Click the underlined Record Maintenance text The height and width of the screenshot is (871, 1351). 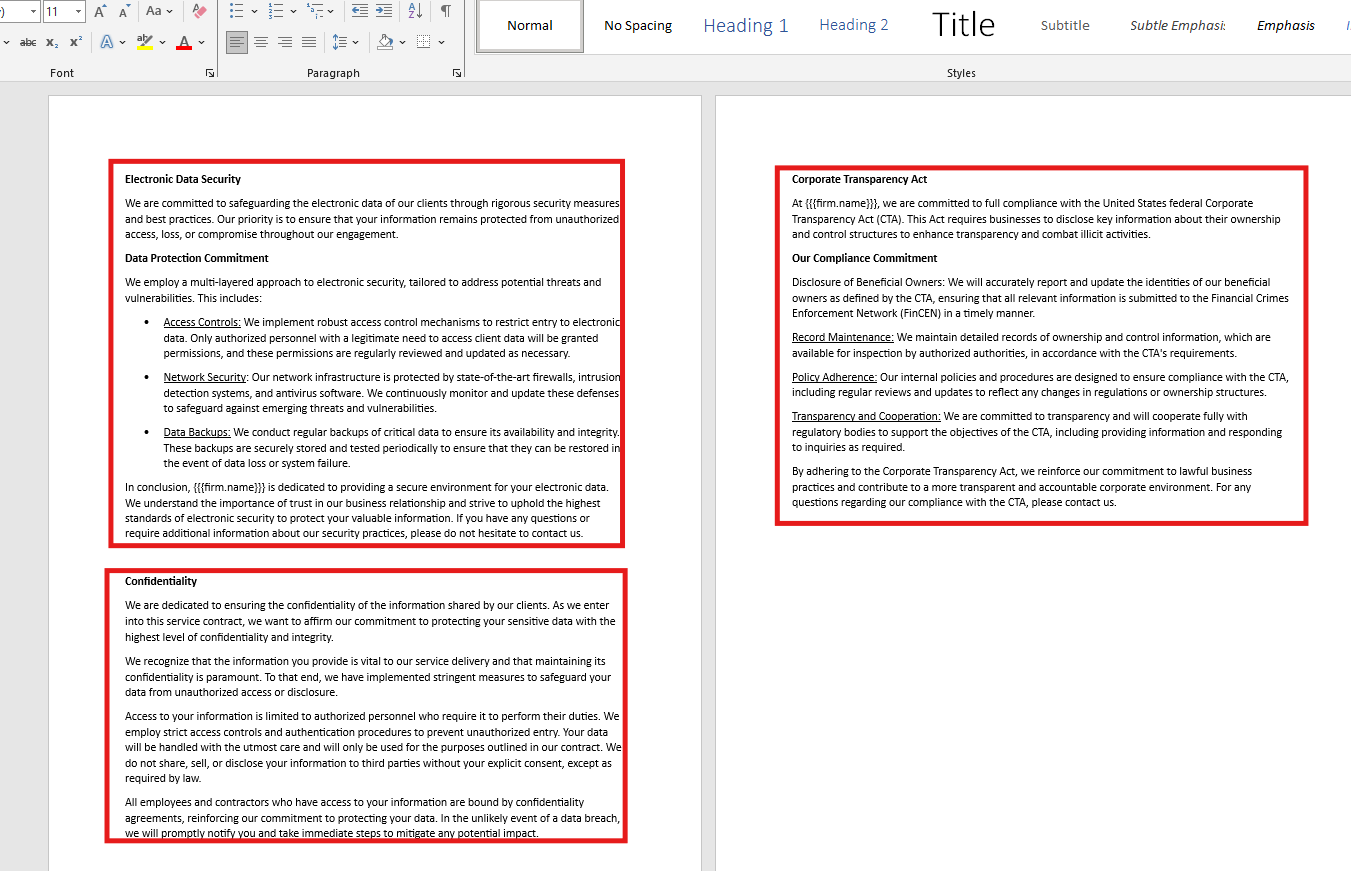pos(843,337)
